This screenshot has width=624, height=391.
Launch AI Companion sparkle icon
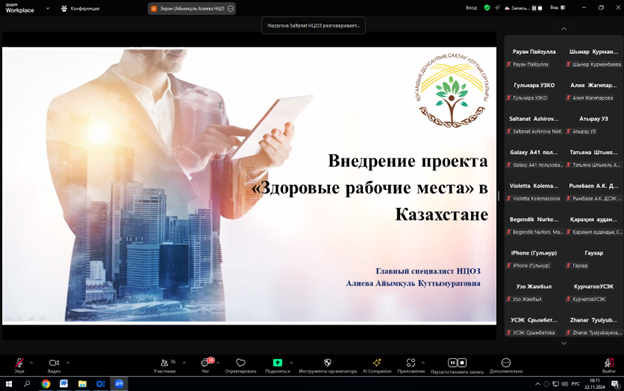click(x=377, y=365)
